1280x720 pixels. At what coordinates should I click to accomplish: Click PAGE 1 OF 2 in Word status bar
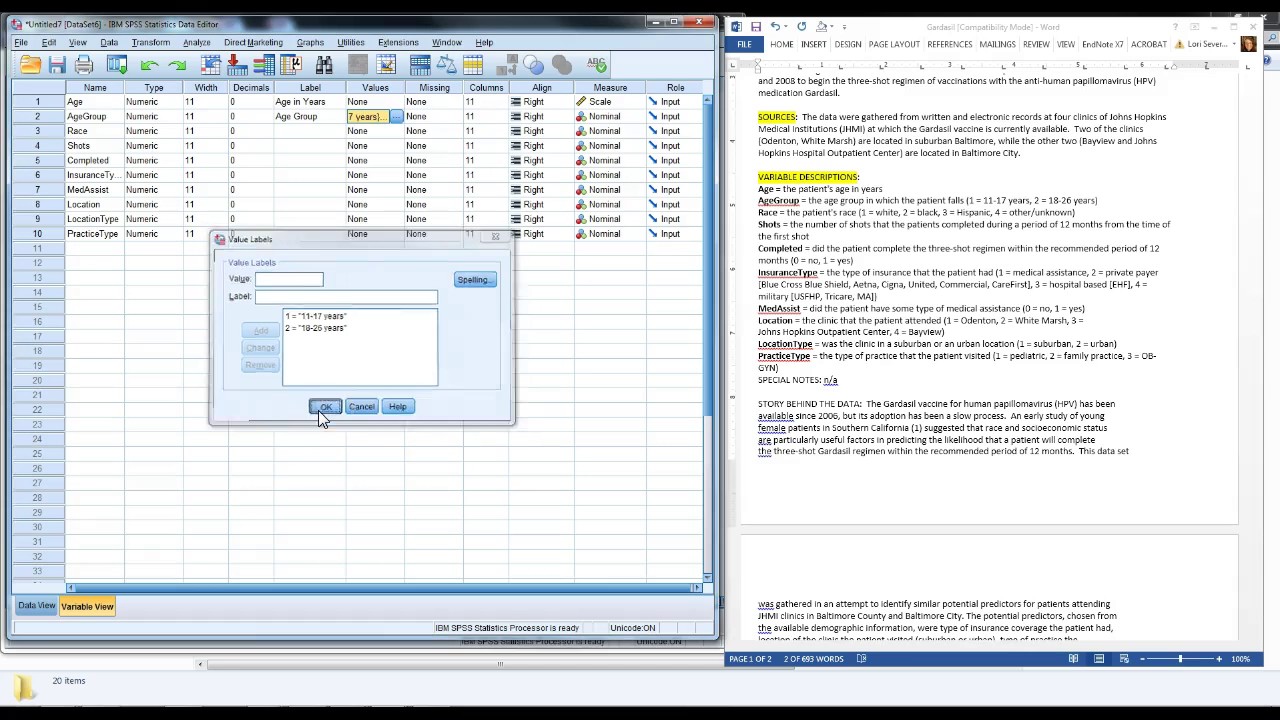750,659
